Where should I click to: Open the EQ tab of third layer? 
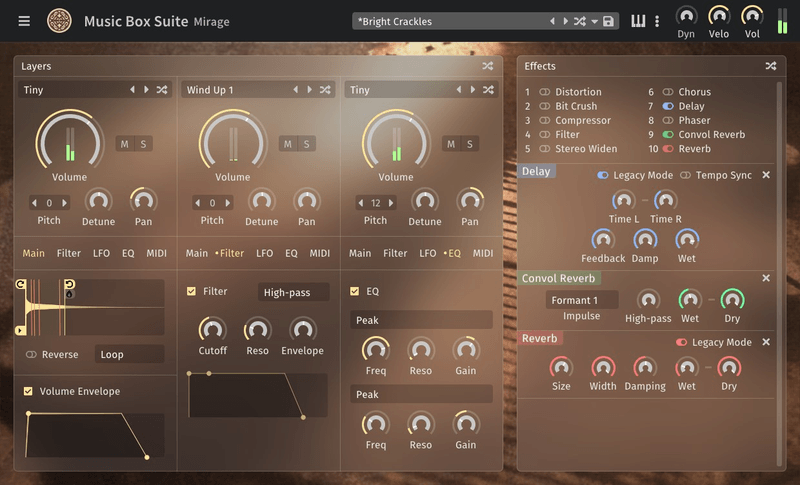pos(454,253)
